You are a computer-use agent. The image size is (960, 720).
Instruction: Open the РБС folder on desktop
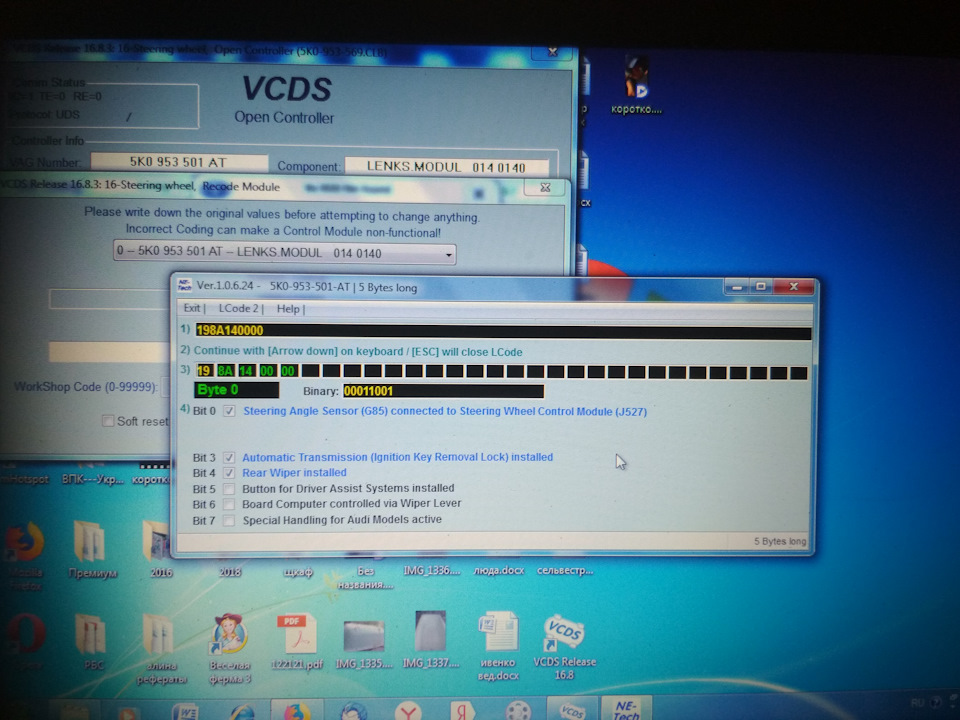click(92, 641)
